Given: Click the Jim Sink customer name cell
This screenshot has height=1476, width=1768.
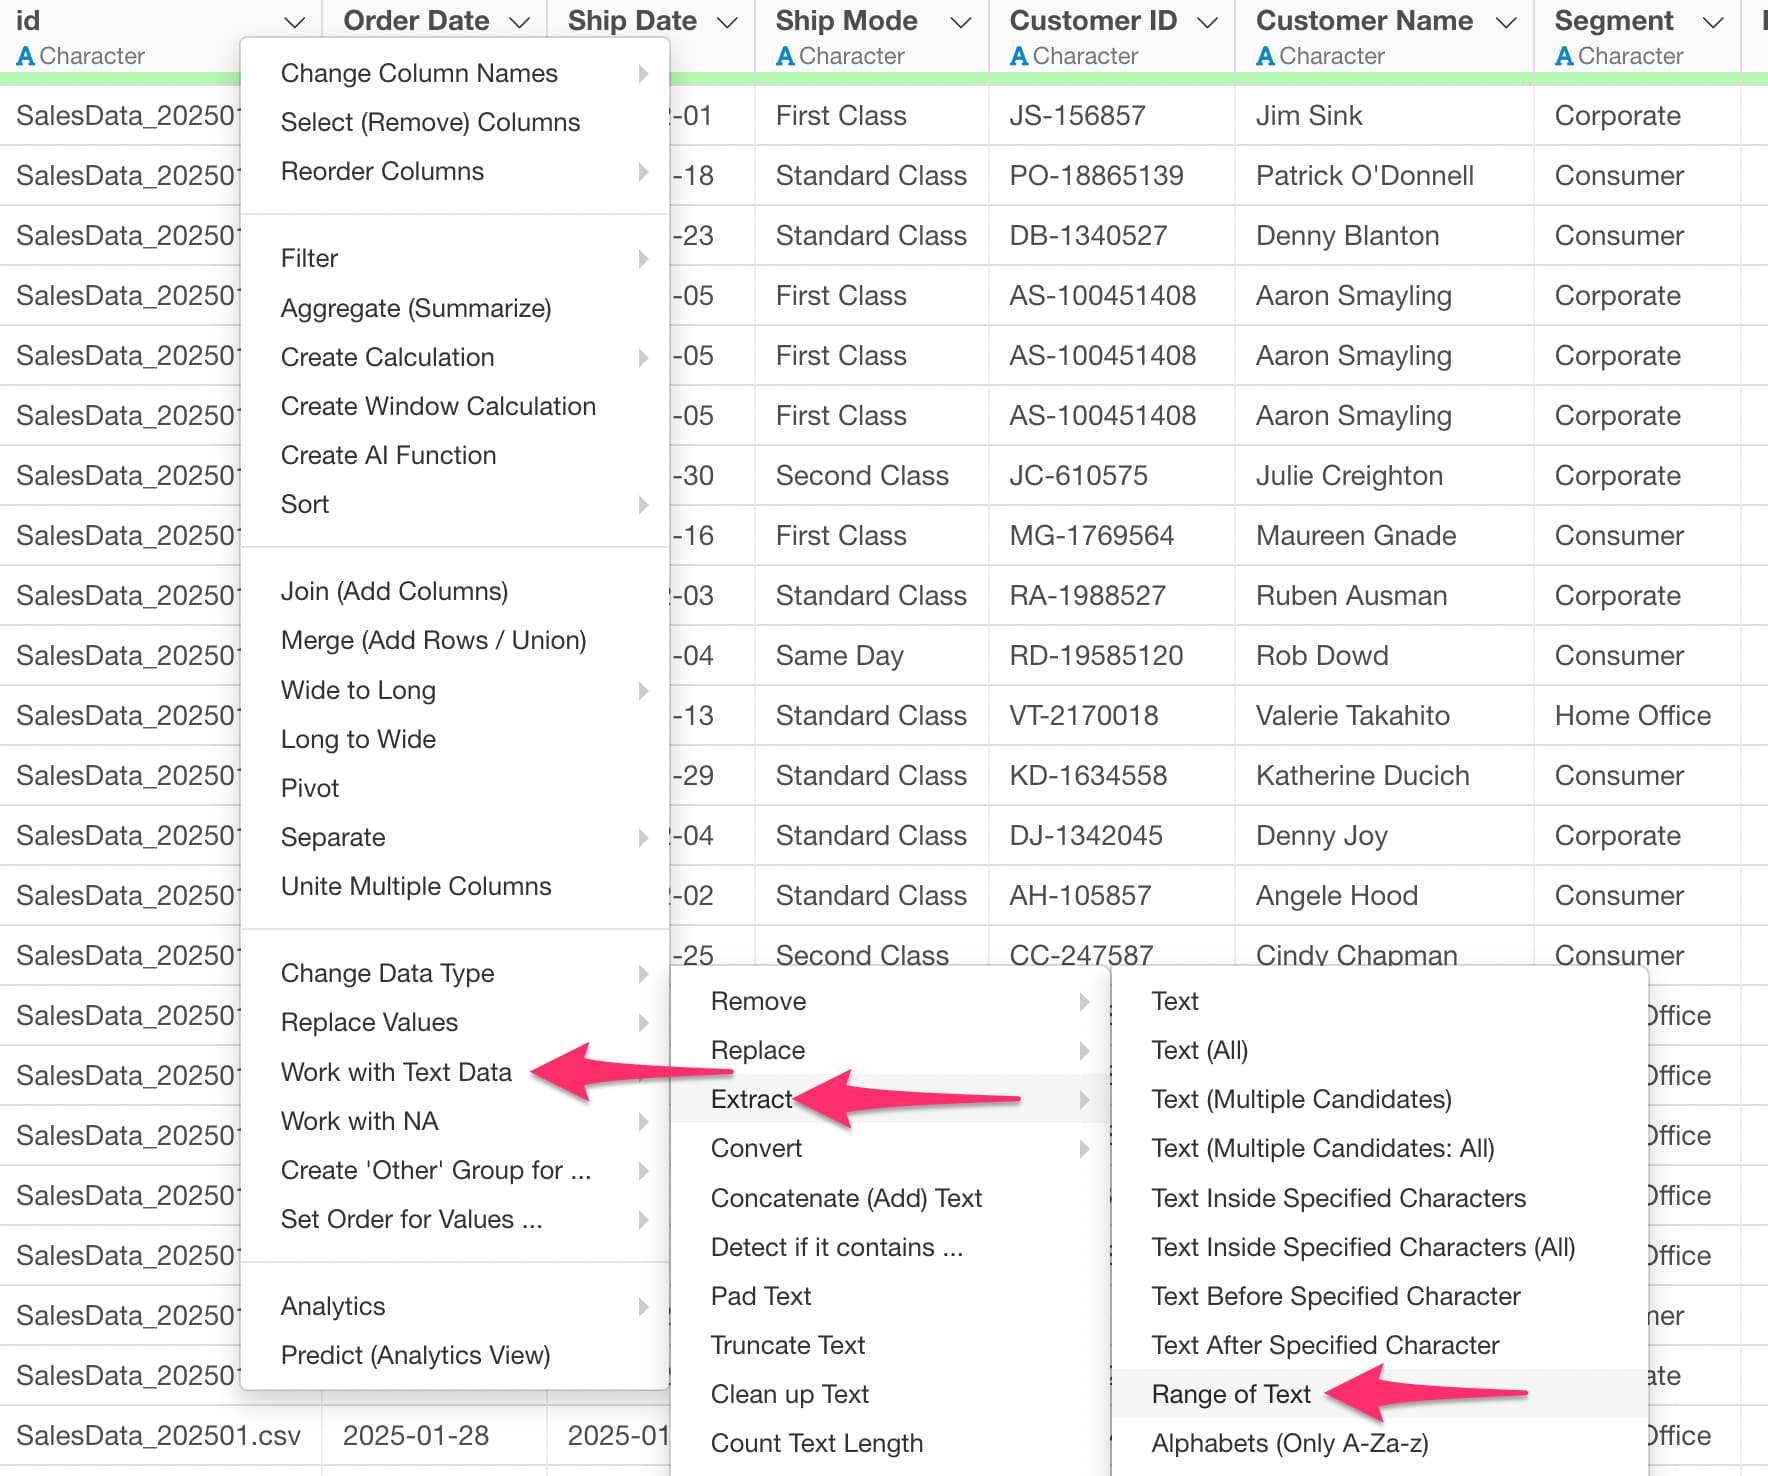Looking at the screenshot, I should [x=1309, y=116].
